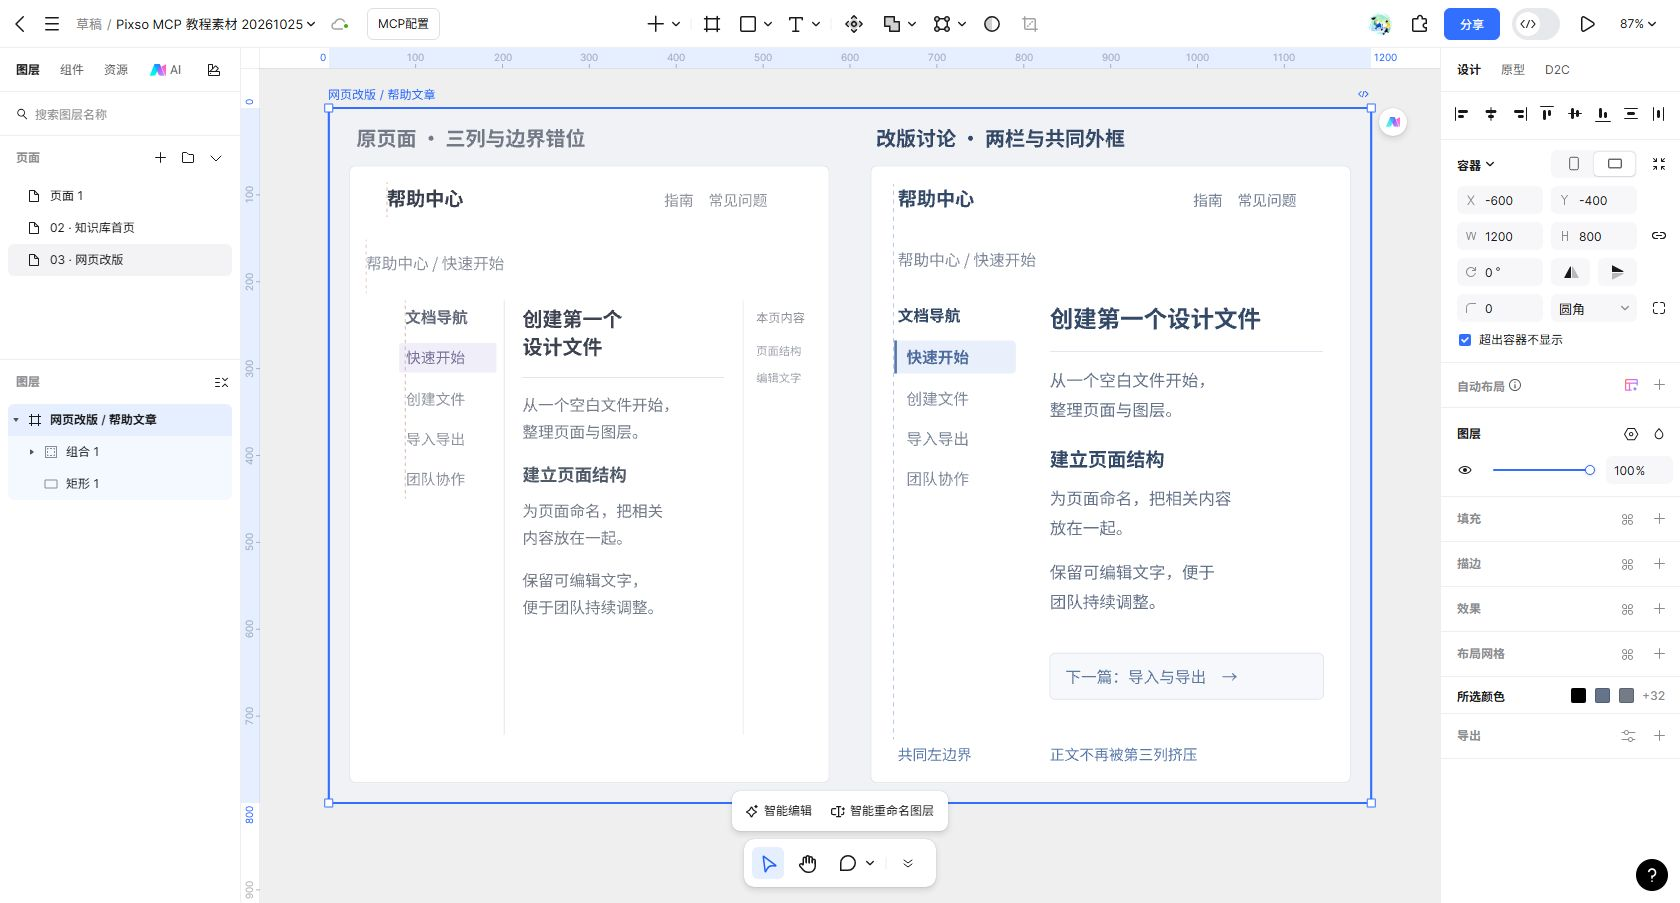The width and height of the screenshot is (1680, 903).
Task: Open the 圆角 corner type dropdown
Action: click(1594, 309)
